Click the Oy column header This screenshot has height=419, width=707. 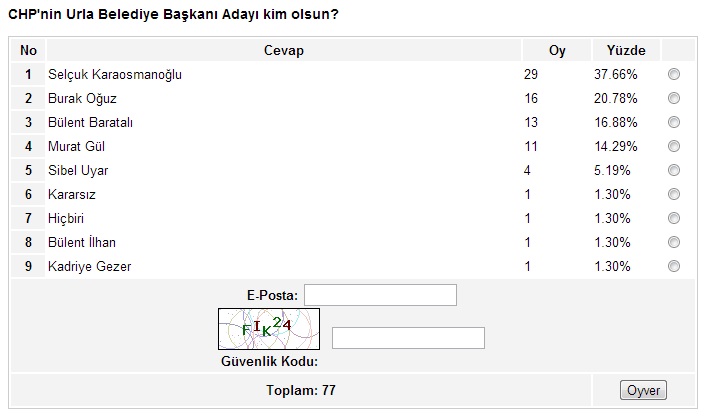pos(557,51)
